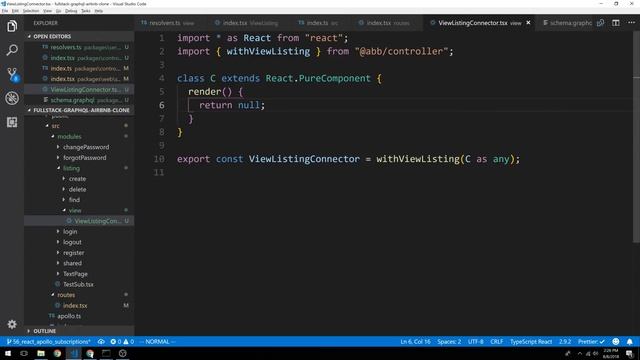Click the Prettier status item

point(591,342)
